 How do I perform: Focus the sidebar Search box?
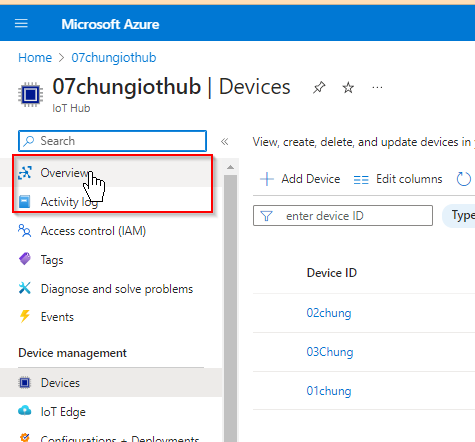click(x=112, y=141)
